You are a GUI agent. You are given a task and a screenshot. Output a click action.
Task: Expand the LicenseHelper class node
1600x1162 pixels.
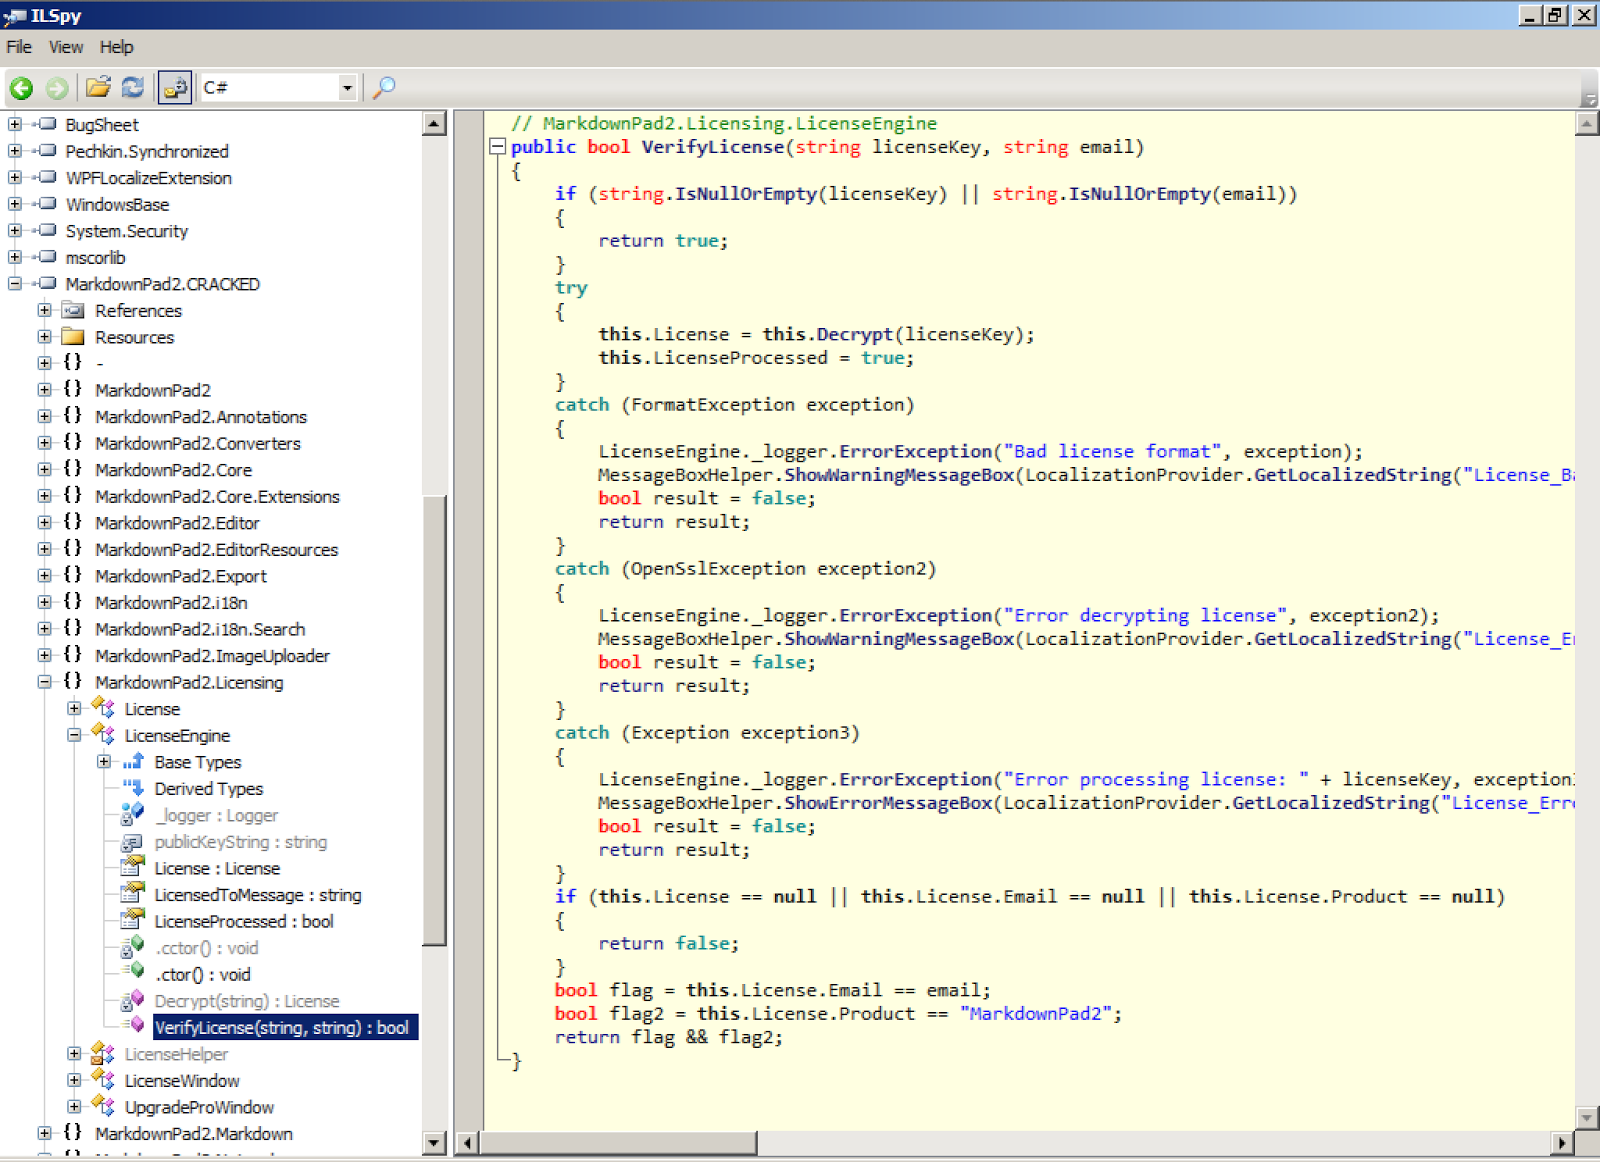click(74, 1054)
